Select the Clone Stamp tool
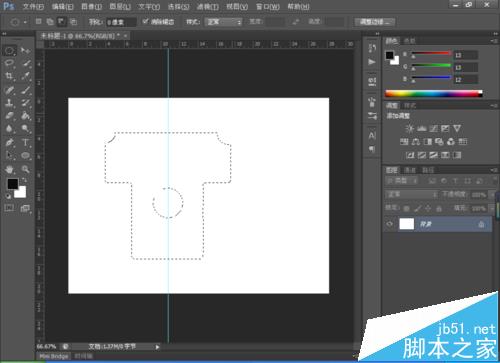The height and width of the screenshot is (363, 500). coord(9,103)
